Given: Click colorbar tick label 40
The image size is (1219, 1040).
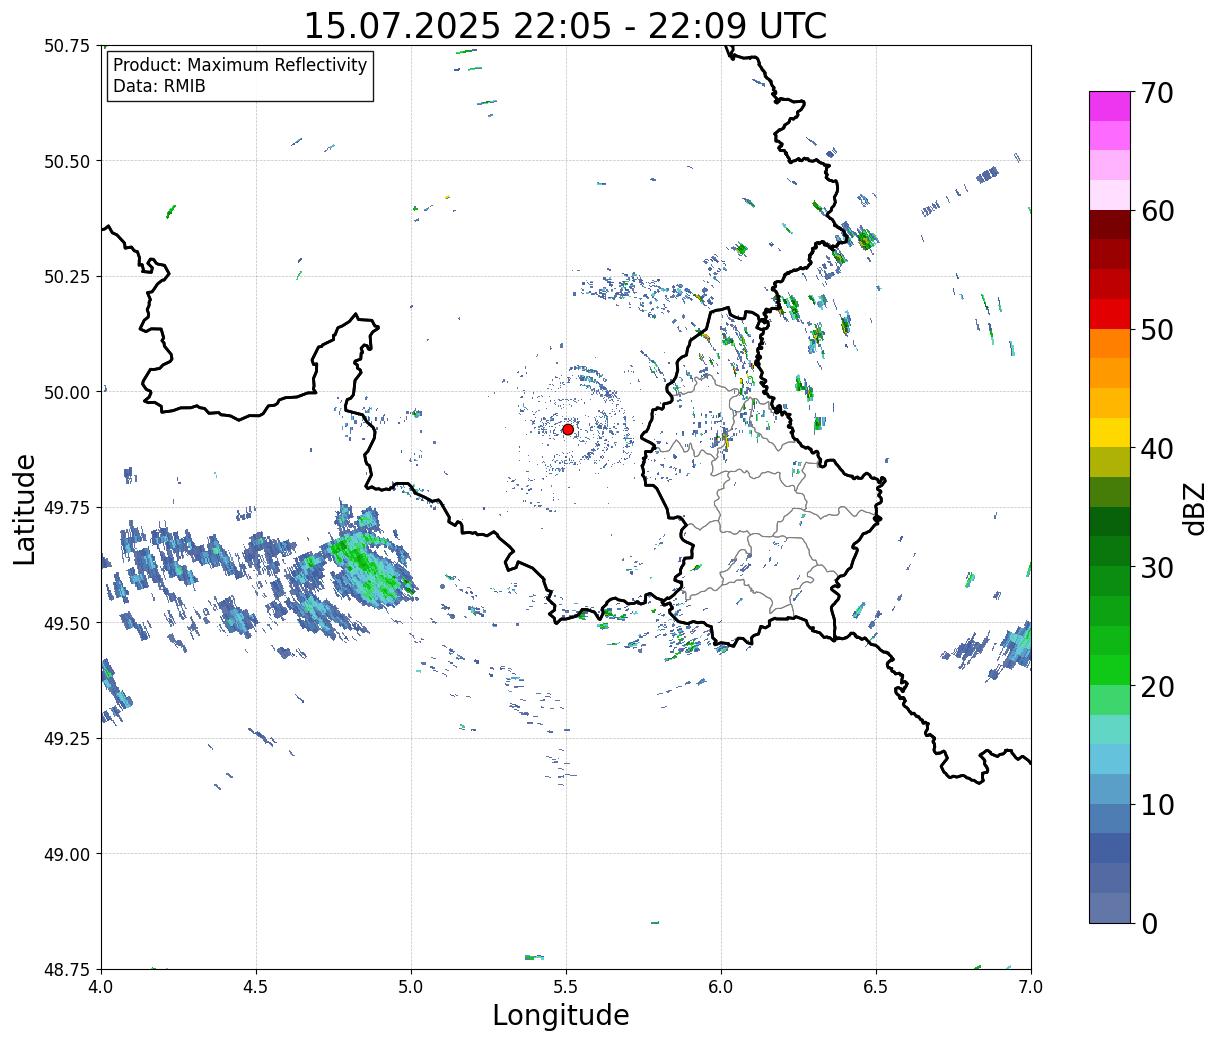Looking at the screenshot, I should pyautogui.click(x=1157, y=448).
